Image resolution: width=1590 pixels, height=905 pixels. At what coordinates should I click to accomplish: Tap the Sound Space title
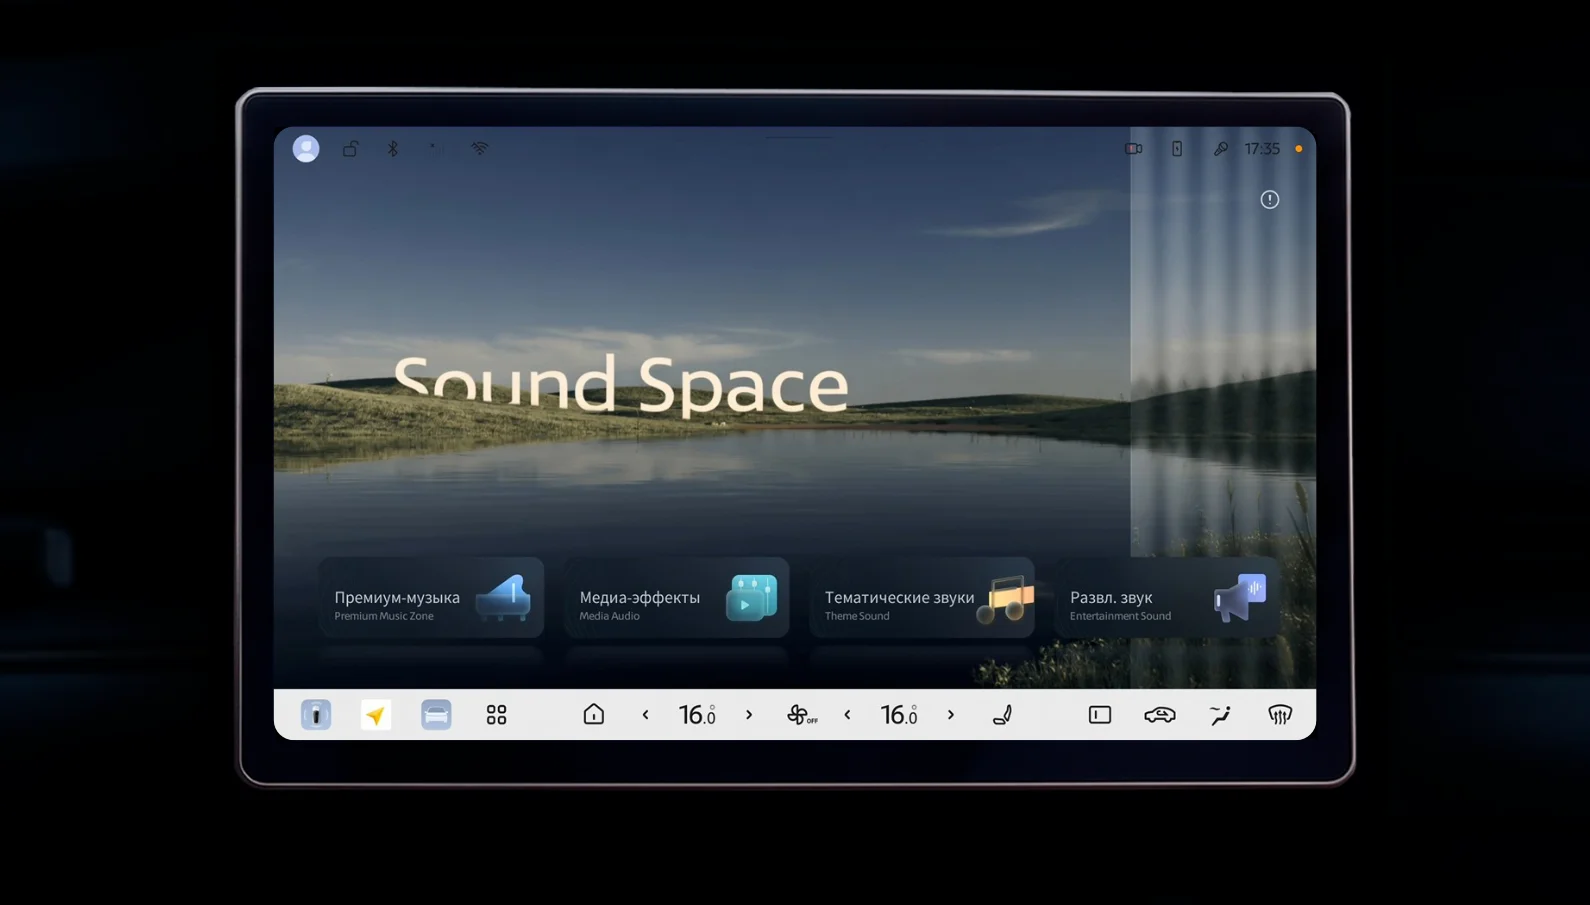pyautogui.click(x=620, y=385)
